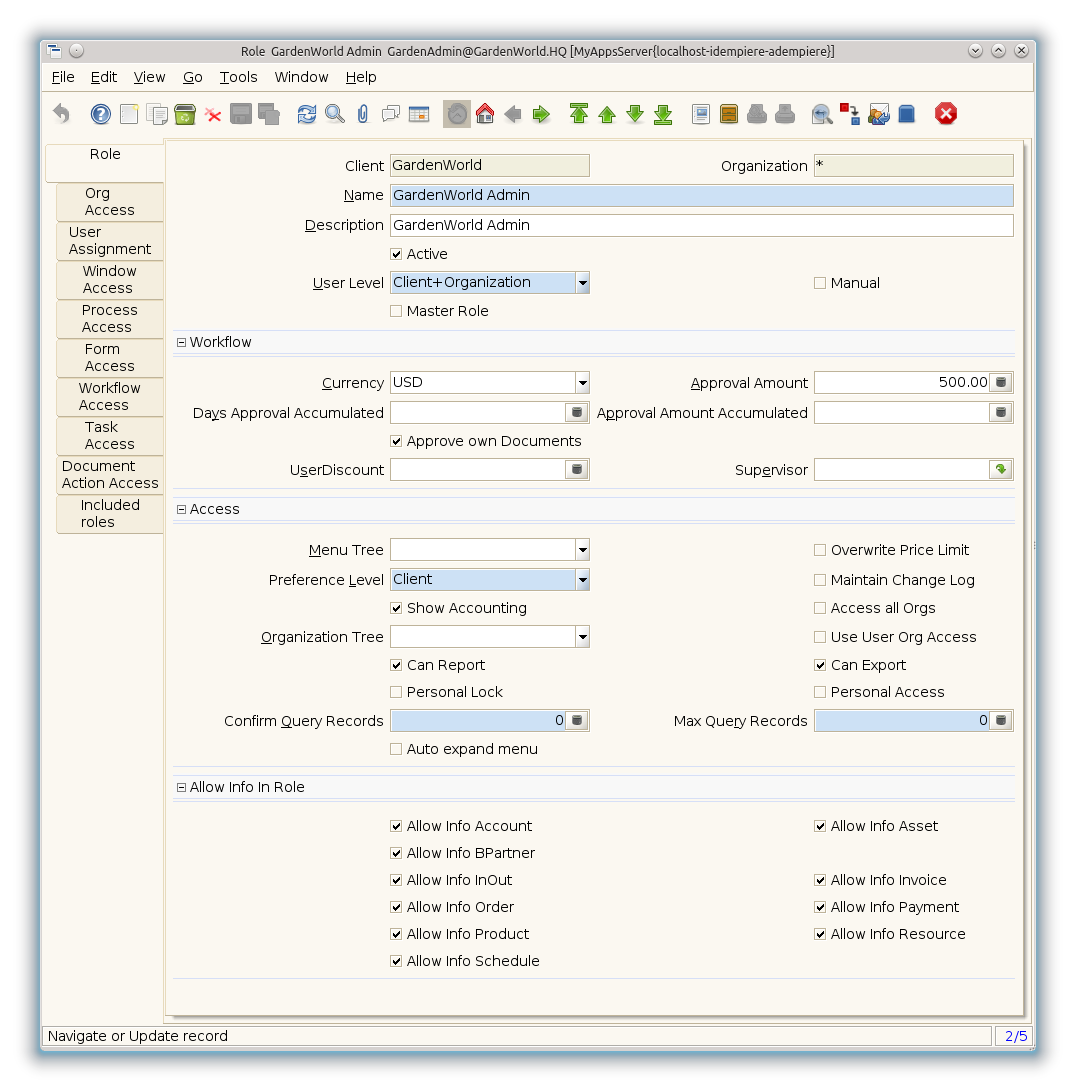Enable the Master Role checkbox

pyautogui.click(x=397, y=312)
